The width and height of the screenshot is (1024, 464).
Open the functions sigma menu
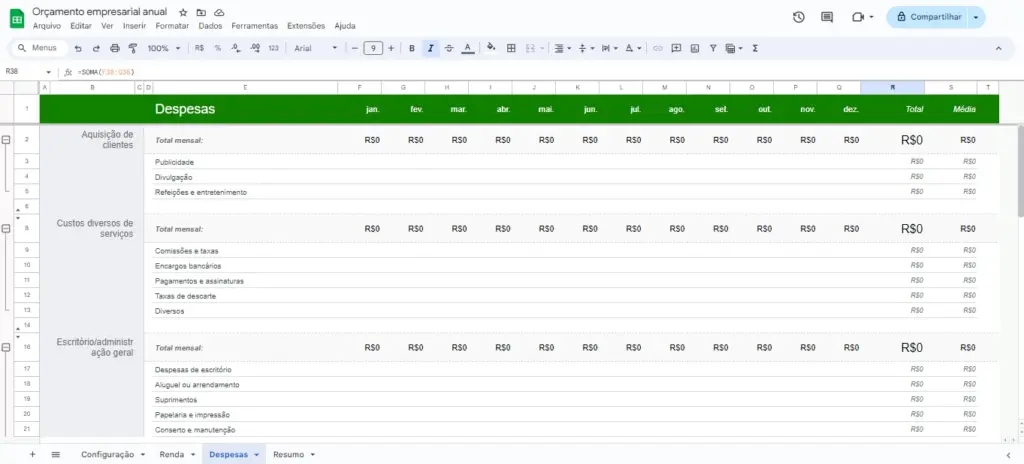(x=755, y=48)
